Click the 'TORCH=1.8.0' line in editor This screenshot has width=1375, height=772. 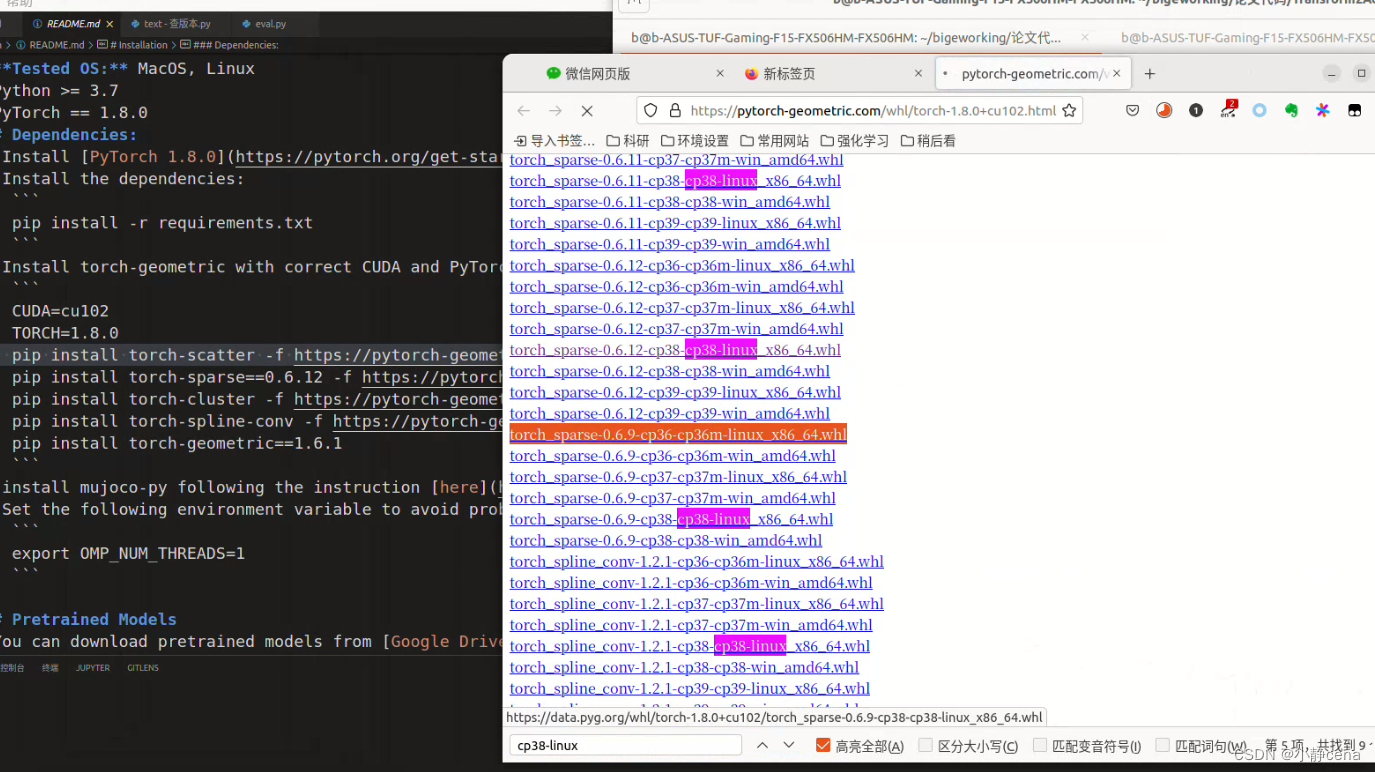(x=65, y=333)
